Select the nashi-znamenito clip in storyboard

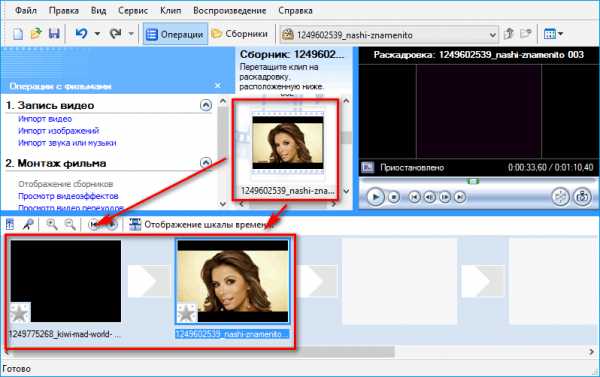tap(233, 281)
